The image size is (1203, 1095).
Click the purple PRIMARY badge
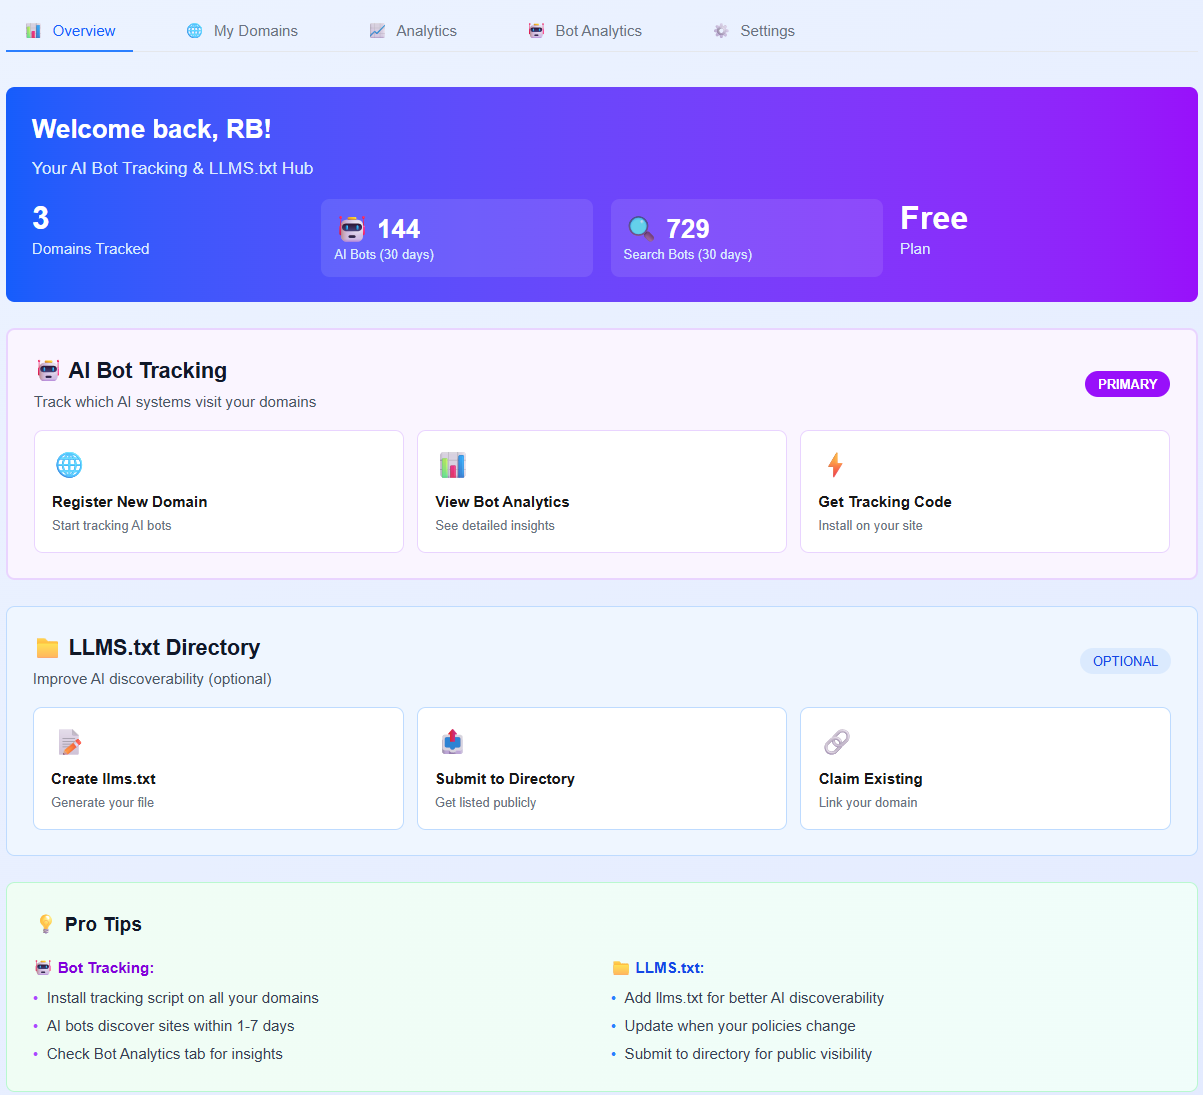(1127, 384)
